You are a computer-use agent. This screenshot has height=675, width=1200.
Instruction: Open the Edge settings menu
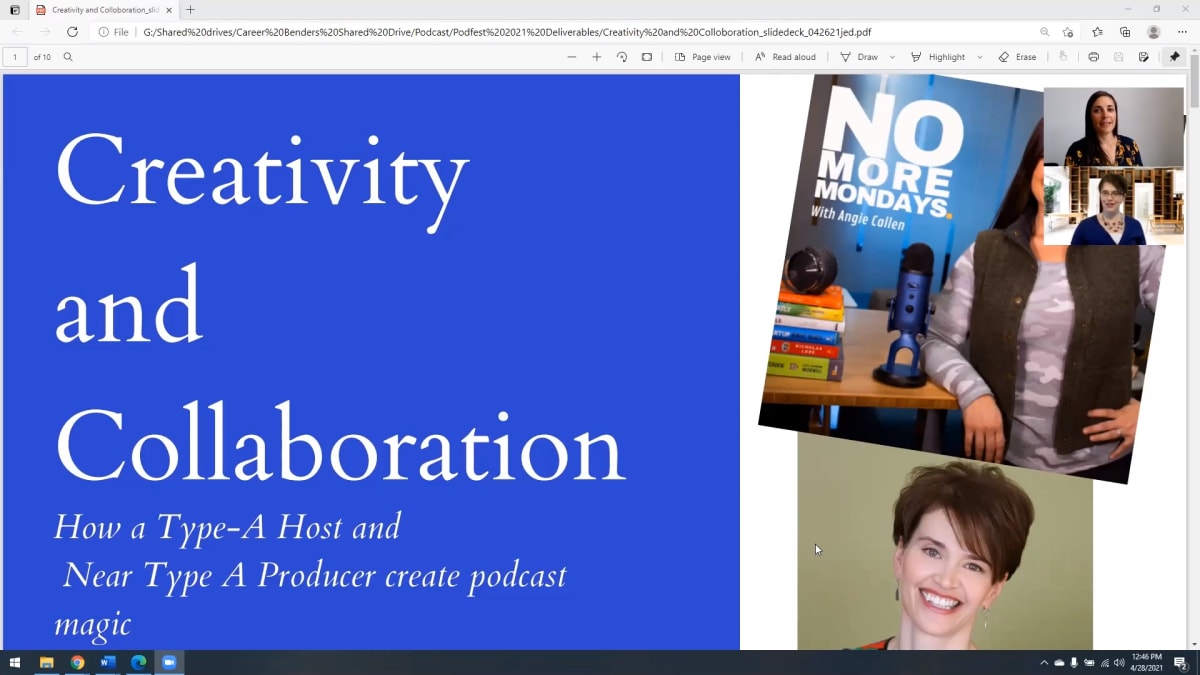pyautogui.click(x=1182, y=32)
